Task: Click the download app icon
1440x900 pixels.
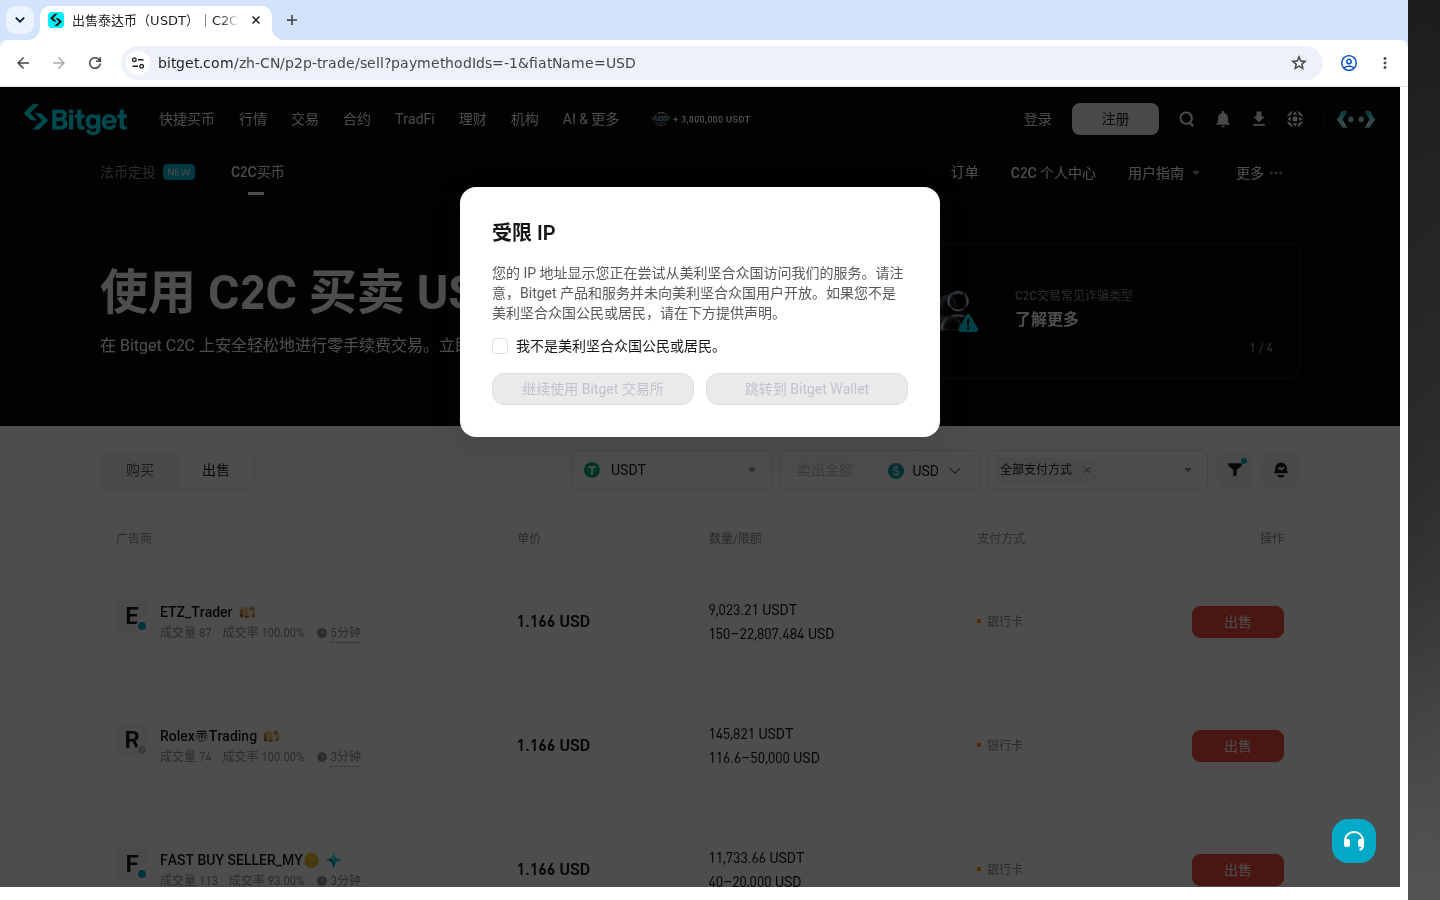Action: tap(1259, 119)
